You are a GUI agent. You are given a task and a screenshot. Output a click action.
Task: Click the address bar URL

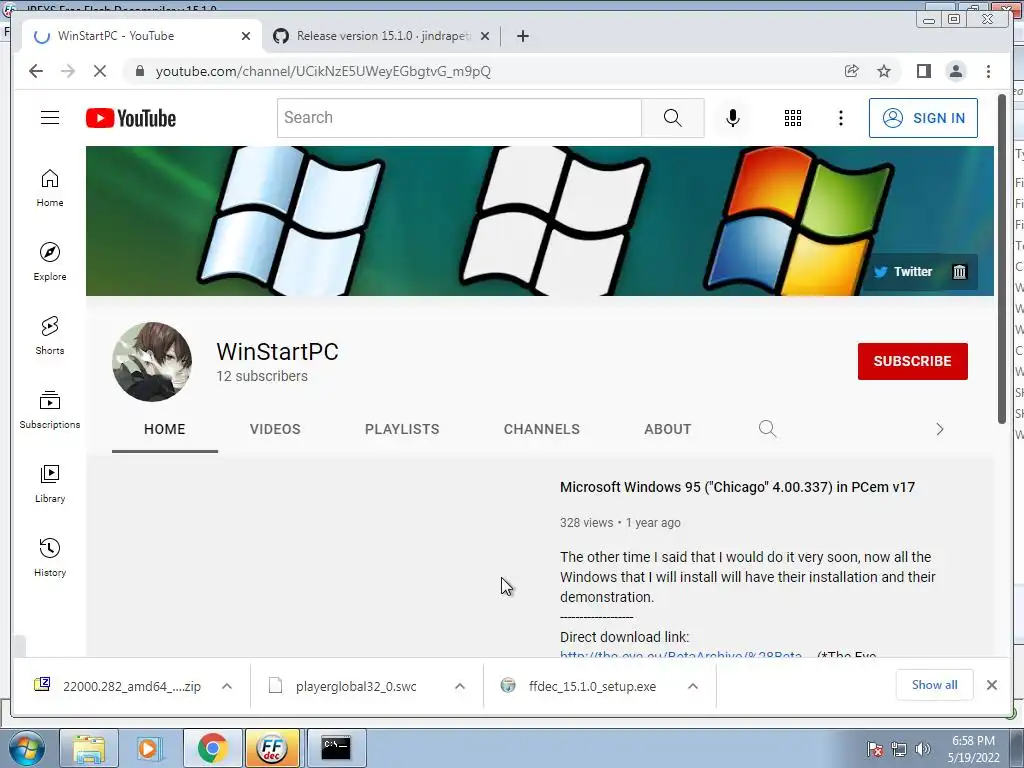pos(323,71)
